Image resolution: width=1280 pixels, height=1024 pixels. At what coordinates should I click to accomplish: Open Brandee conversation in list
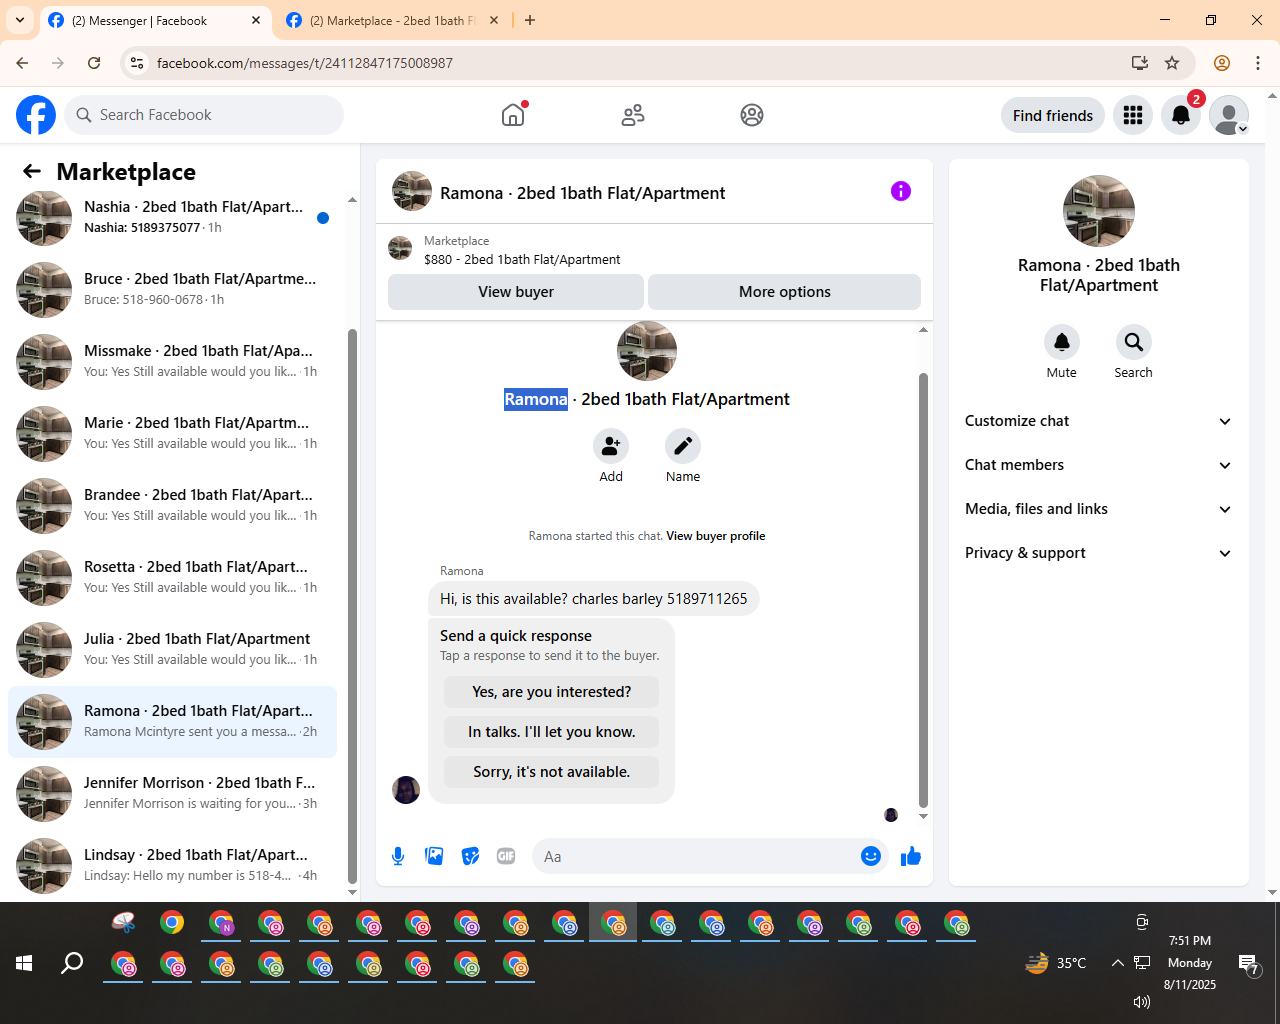click(172, 506)
